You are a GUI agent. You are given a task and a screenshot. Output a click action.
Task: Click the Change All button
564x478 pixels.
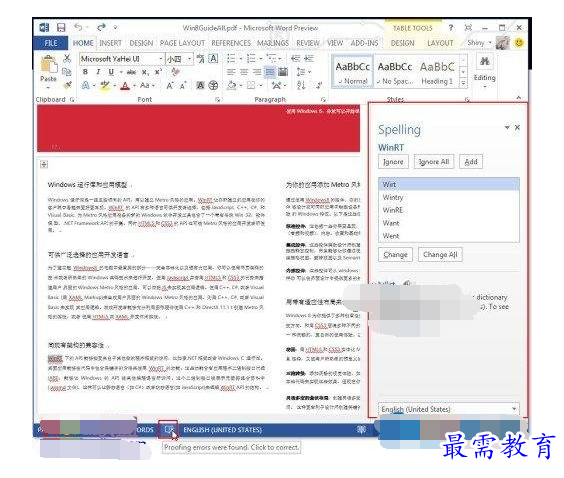[440, 255]
